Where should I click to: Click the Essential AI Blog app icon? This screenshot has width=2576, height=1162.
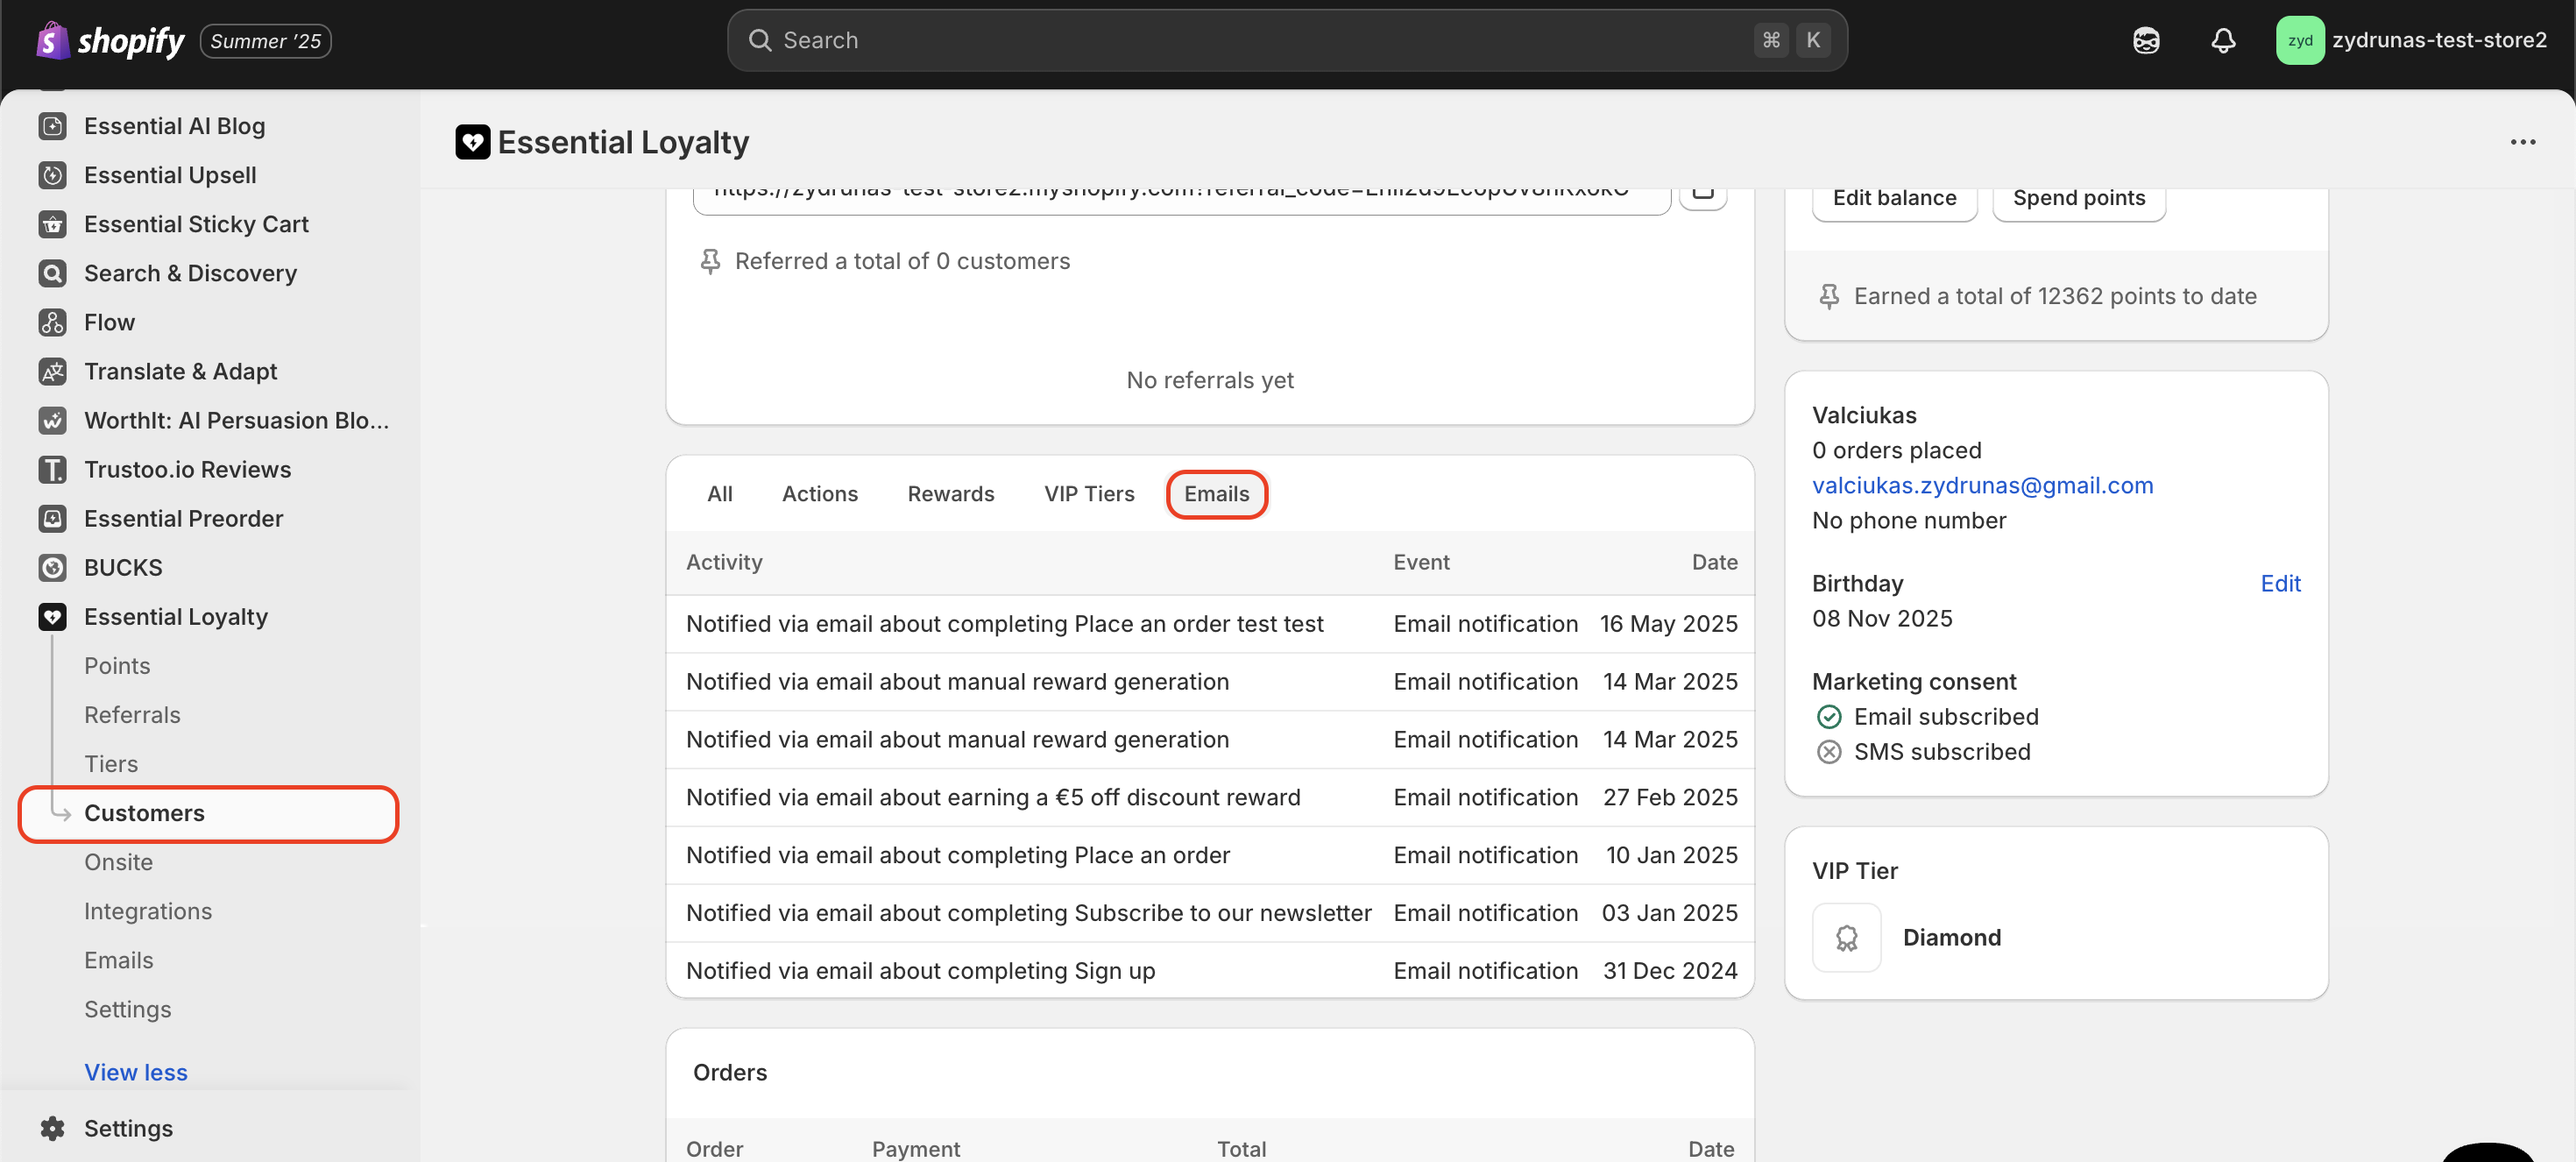pyautogui.click(x=53, y=126)
